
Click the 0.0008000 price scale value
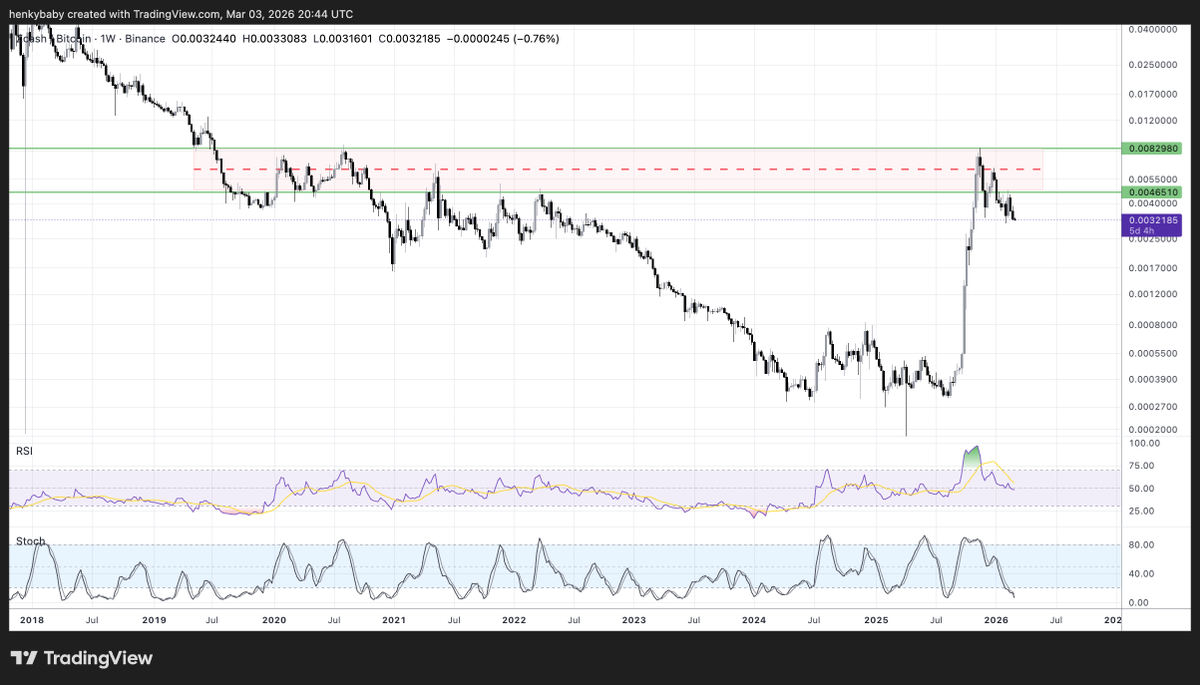[1153, 325]
